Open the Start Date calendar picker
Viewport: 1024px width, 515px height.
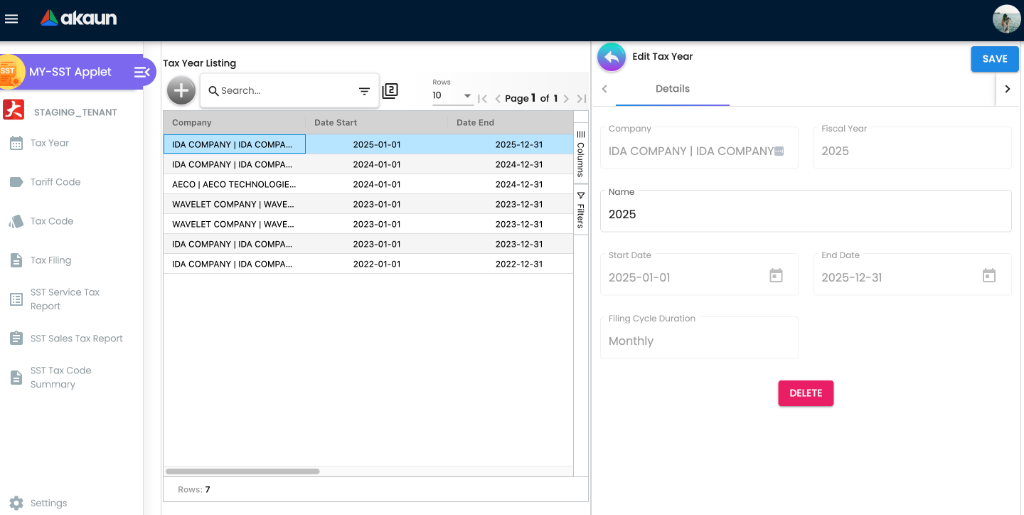775,276
